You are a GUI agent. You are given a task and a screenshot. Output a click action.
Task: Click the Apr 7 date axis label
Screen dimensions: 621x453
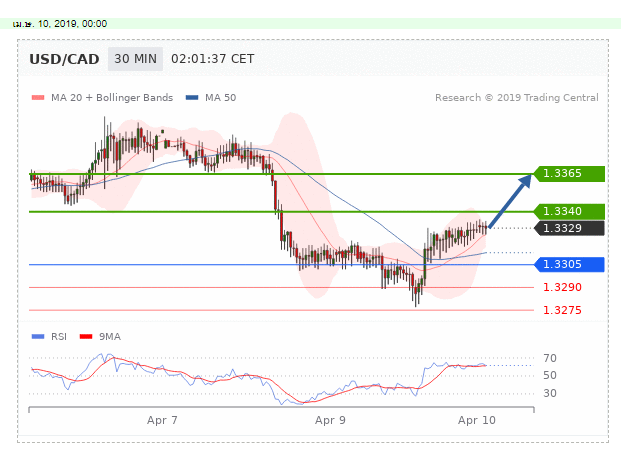(162, 420)
